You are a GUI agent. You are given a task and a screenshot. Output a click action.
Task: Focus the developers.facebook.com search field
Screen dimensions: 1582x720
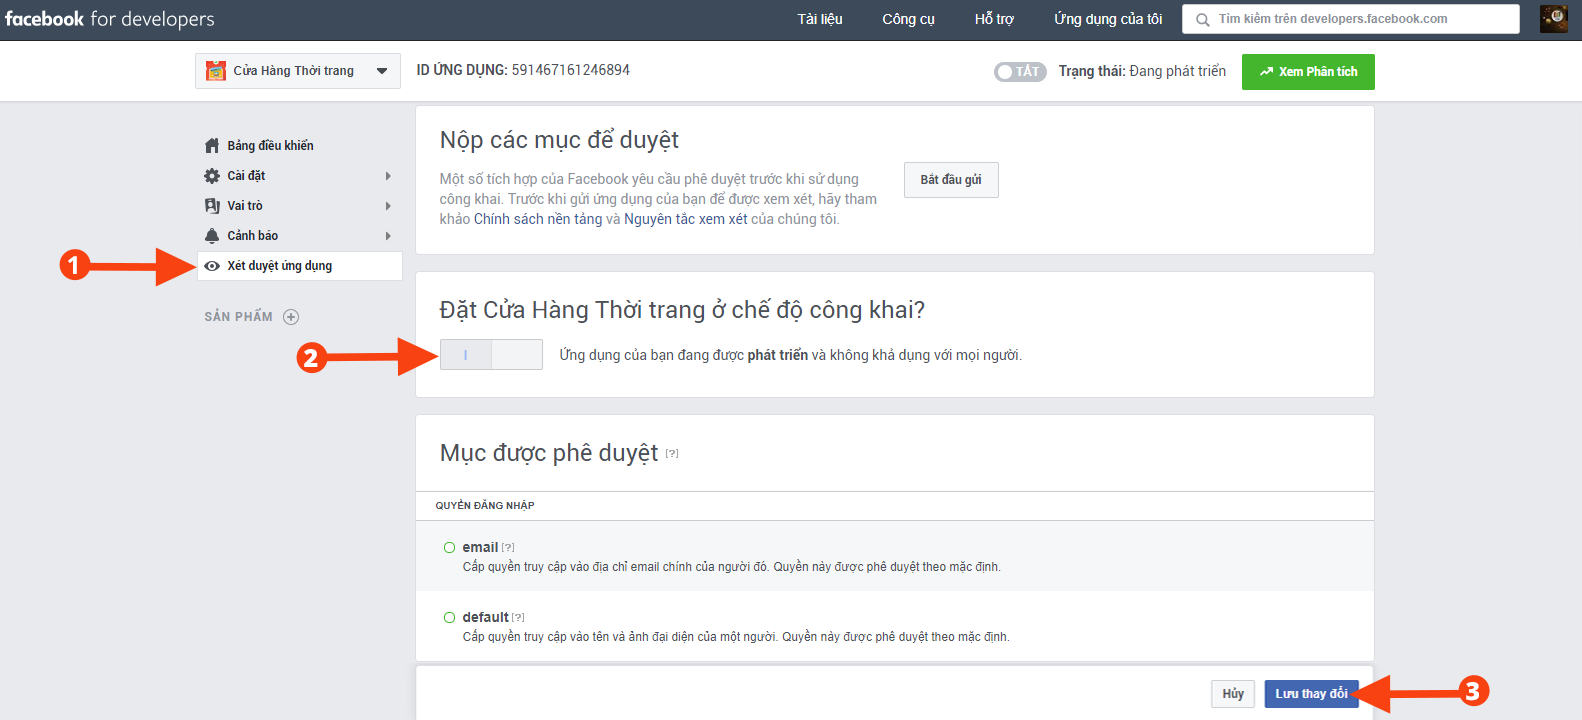click(1360, 19)
